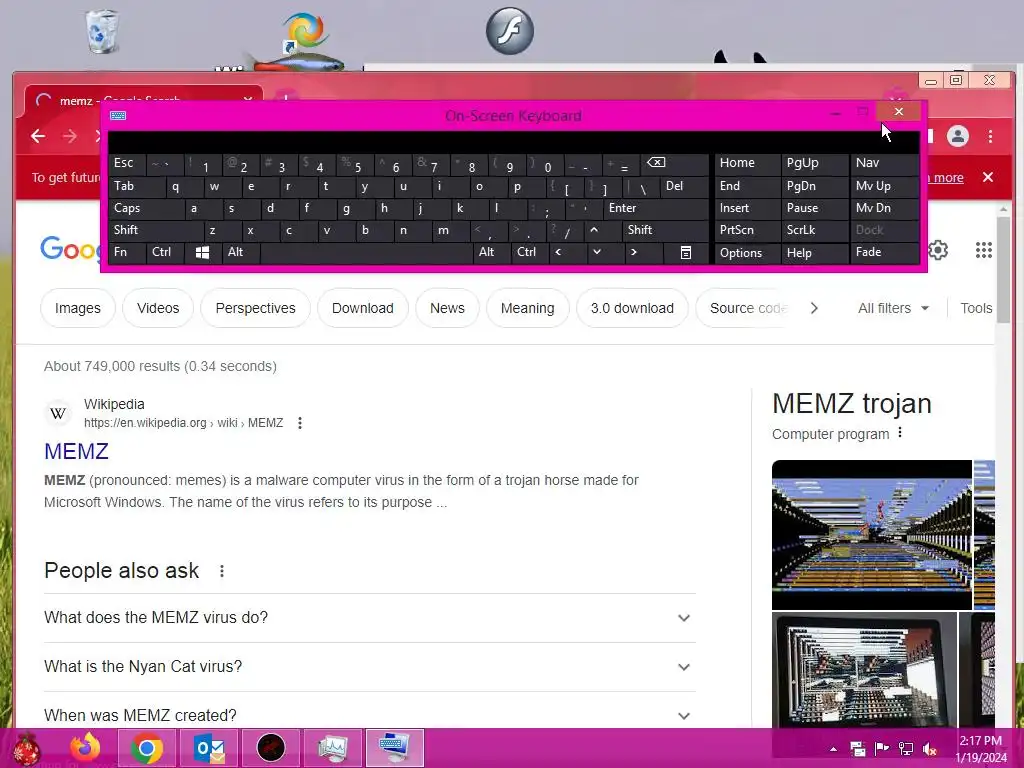Select the Videos filter chip

(x=157, y=308)
